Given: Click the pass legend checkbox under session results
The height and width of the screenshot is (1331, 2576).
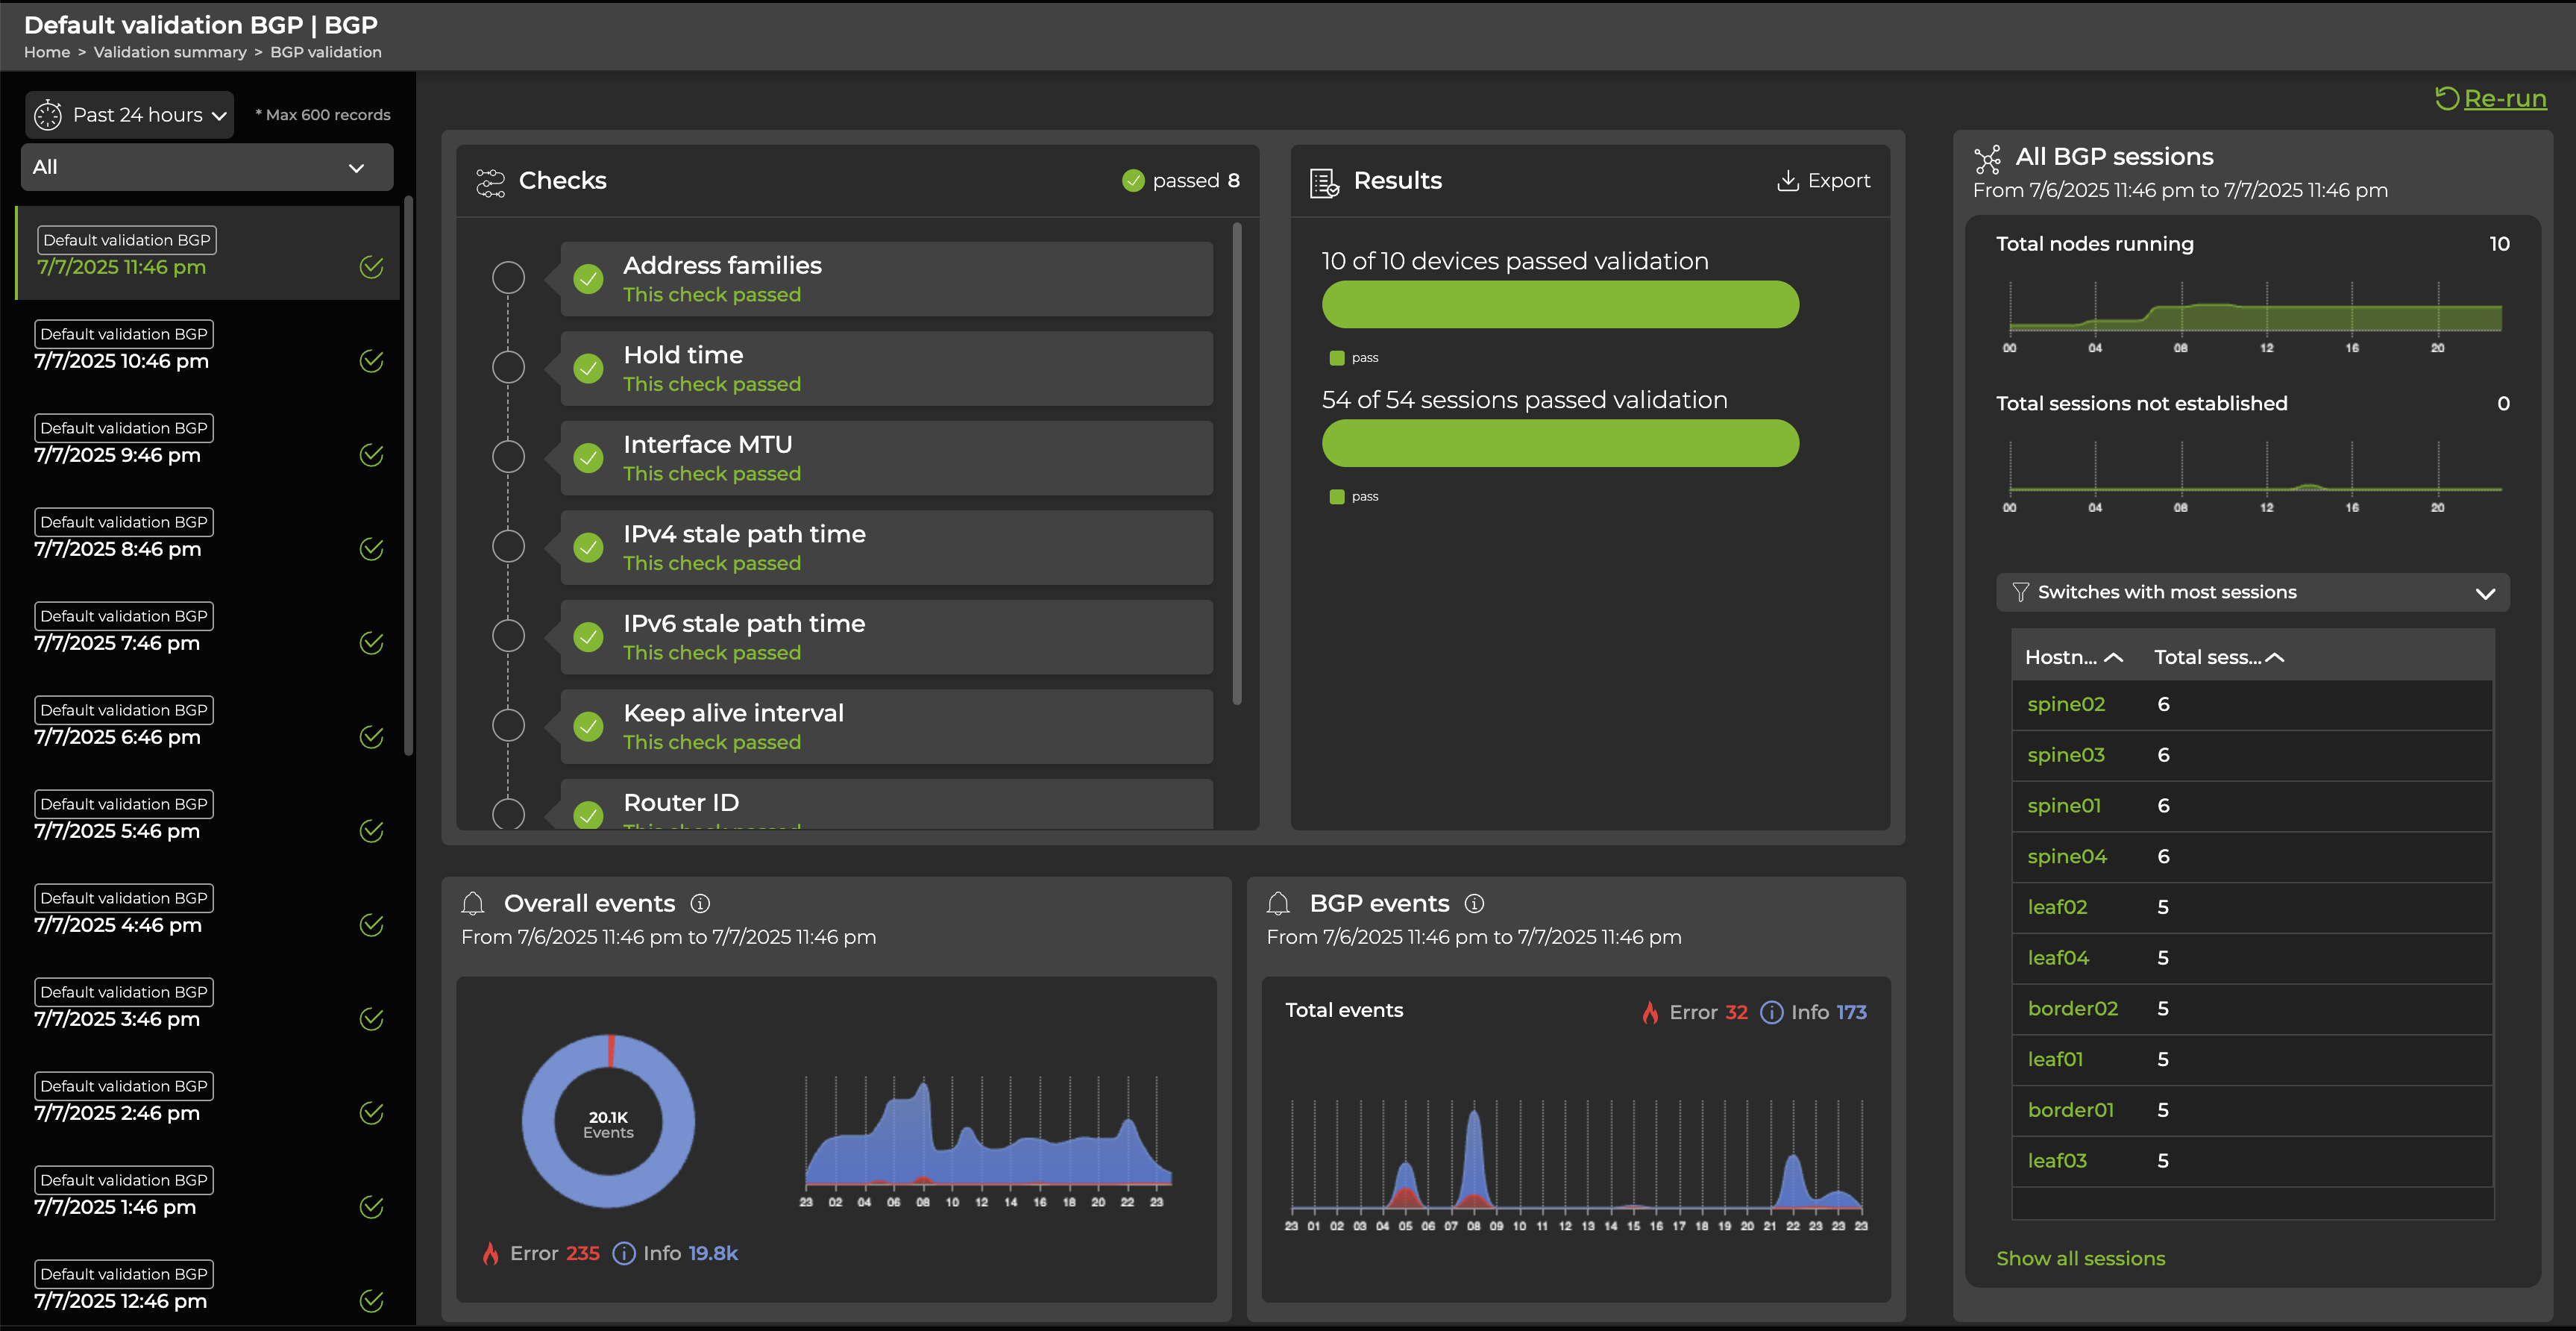Looking at the screenshot, I should pyautogui.click(x=1337, y=495).
